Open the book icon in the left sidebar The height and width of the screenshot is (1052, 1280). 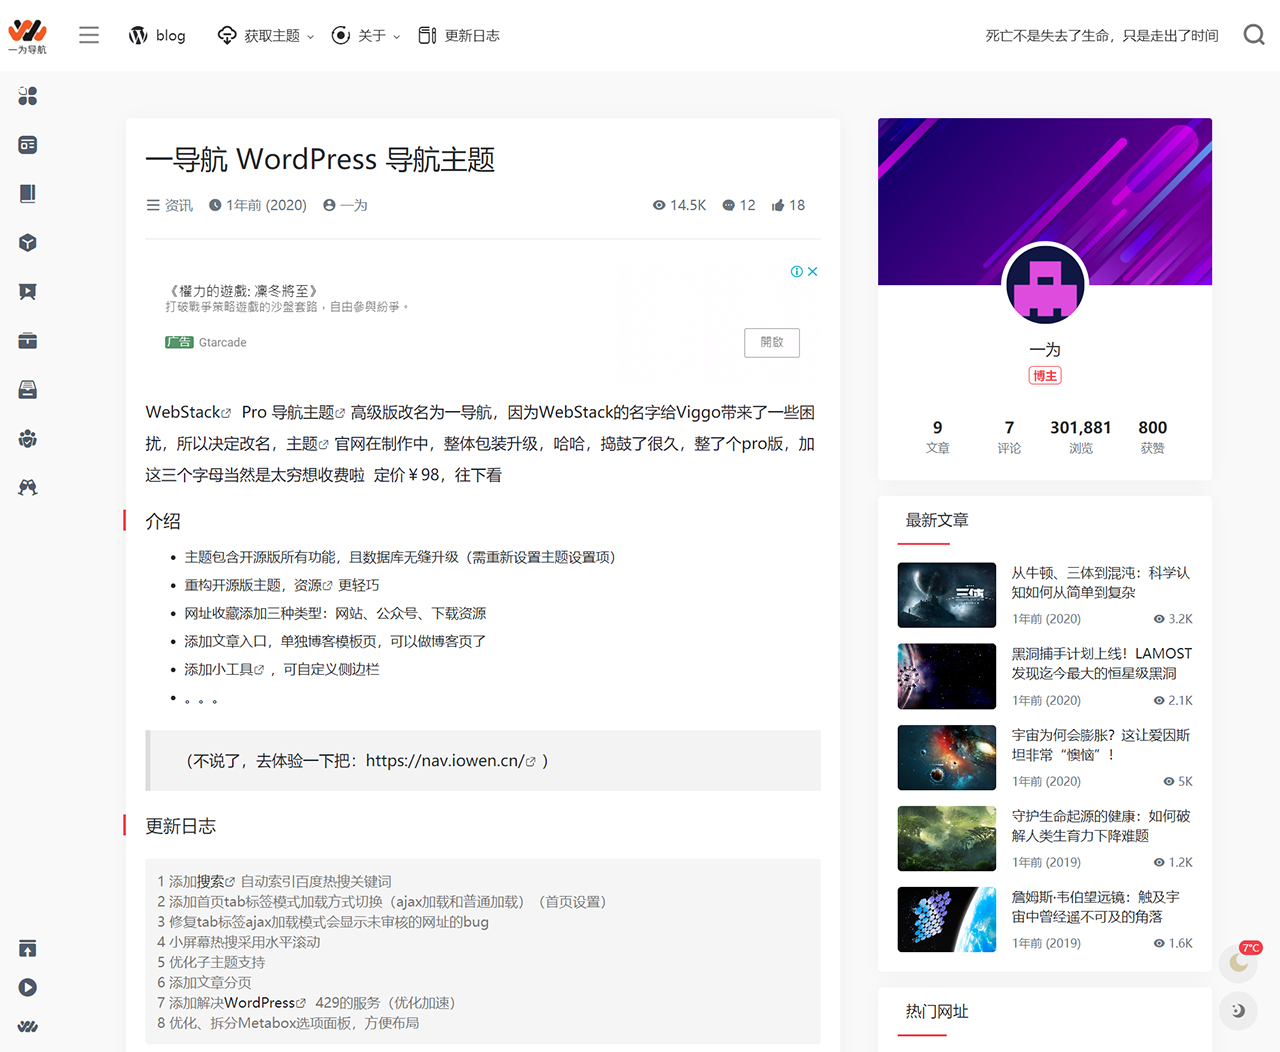(x=27, y=193)
